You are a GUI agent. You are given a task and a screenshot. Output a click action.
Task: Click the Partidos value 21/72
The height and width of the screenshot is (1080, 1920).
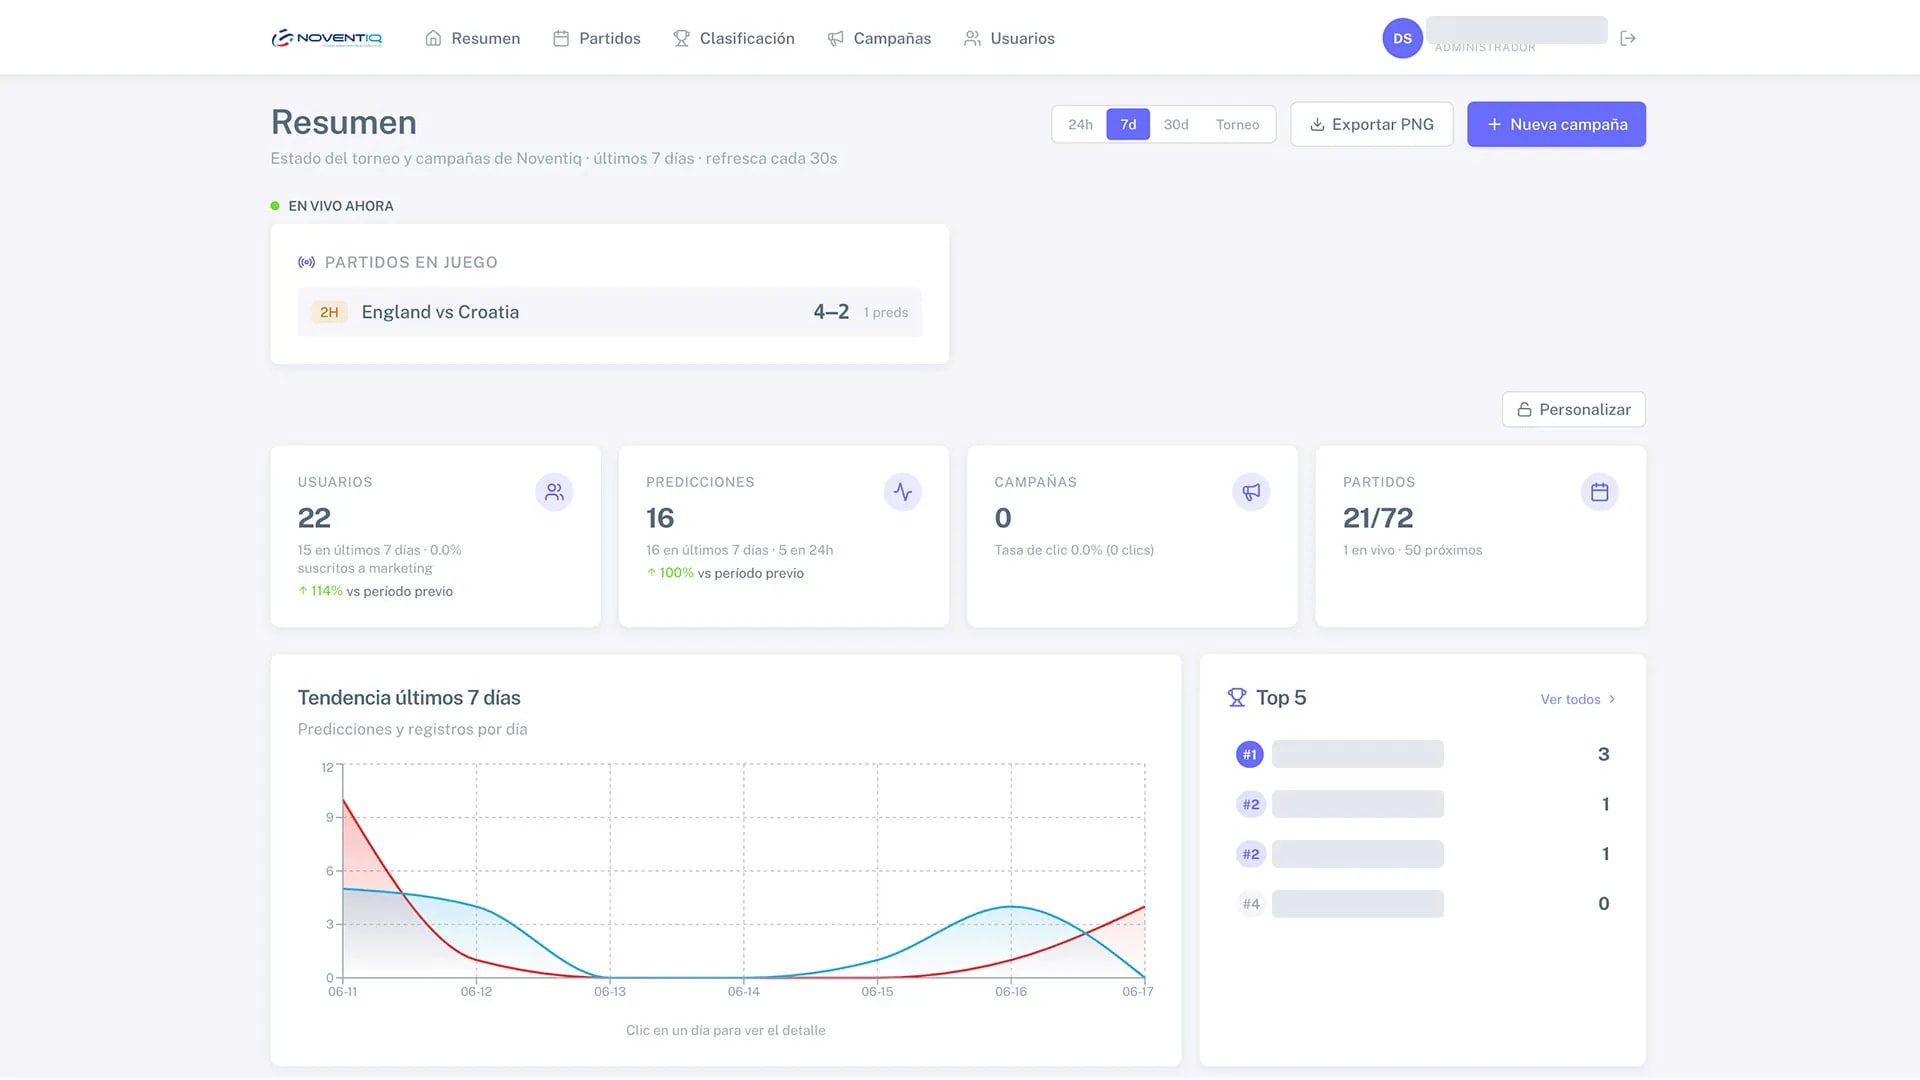1378,518
